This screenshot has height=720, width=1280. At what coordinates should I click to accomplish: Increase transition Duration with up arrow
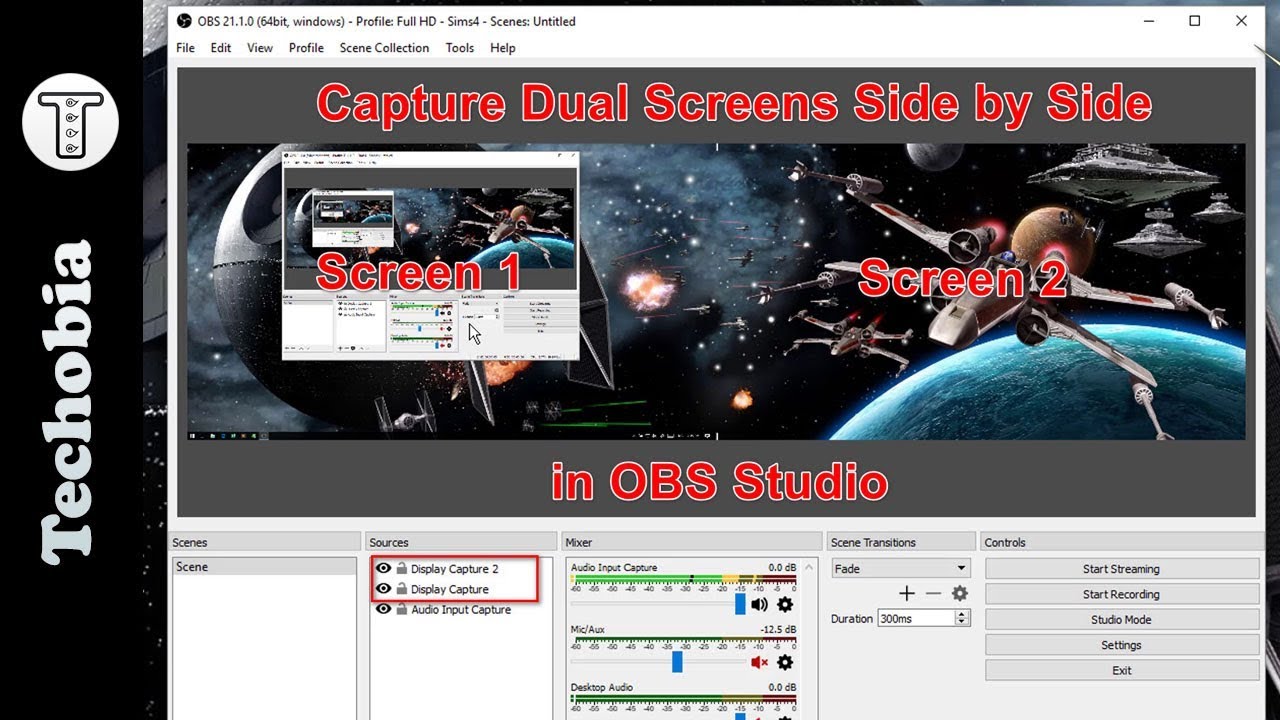pyautogui.click(x=963, y=614)
